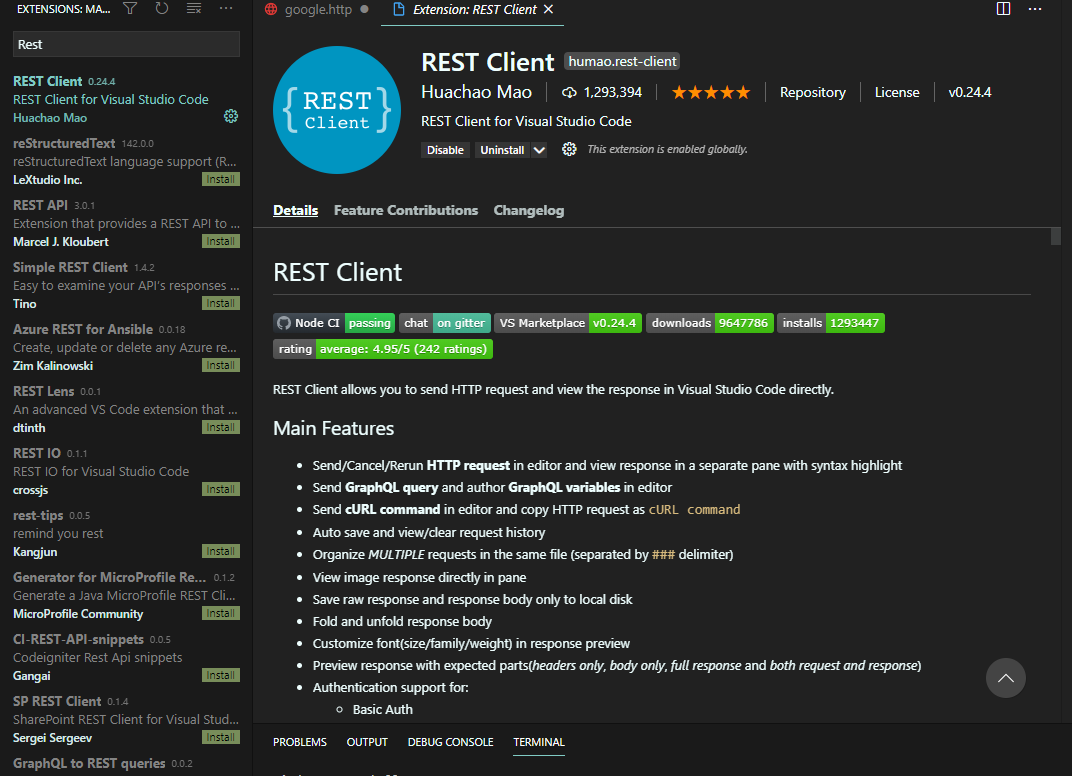Switch to the DEBUG CONSOLE panel tab
Screen dimensions: 1072x776
pyautogui.click(x=450, y=742)
